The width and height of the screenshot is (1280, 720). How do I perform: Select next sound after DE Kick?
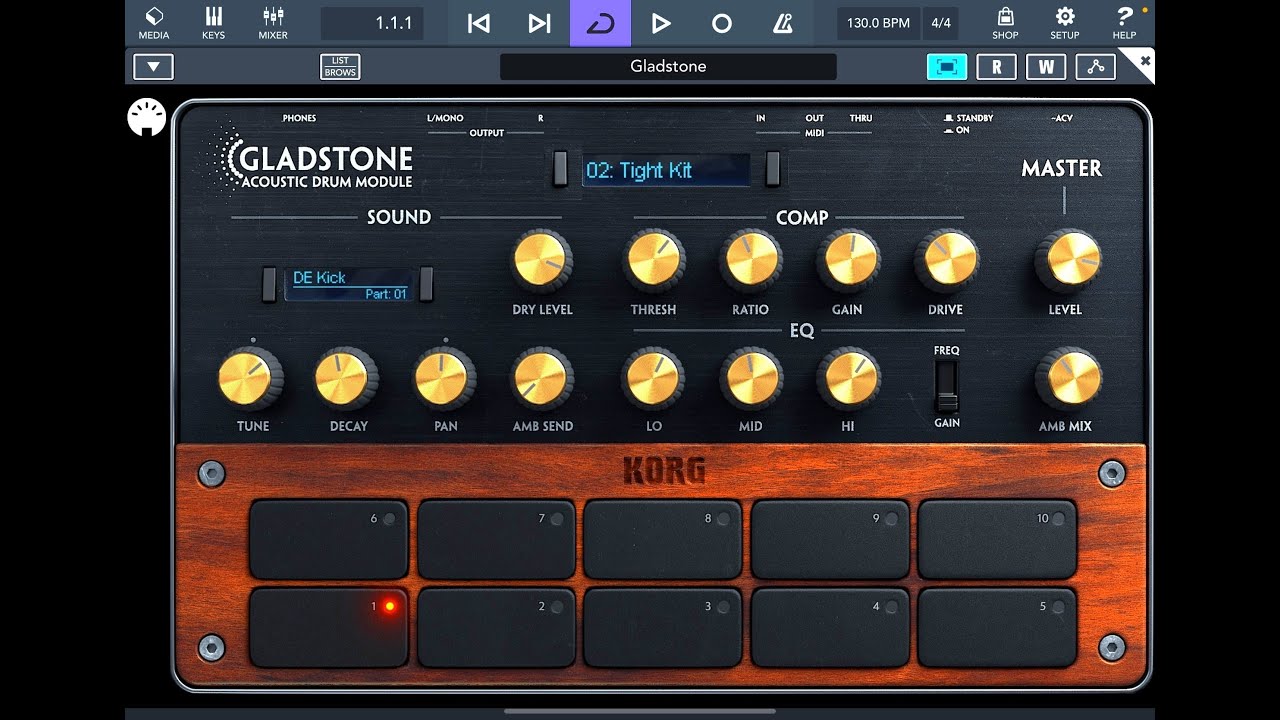pyautogui.click(x=427, y=284)
